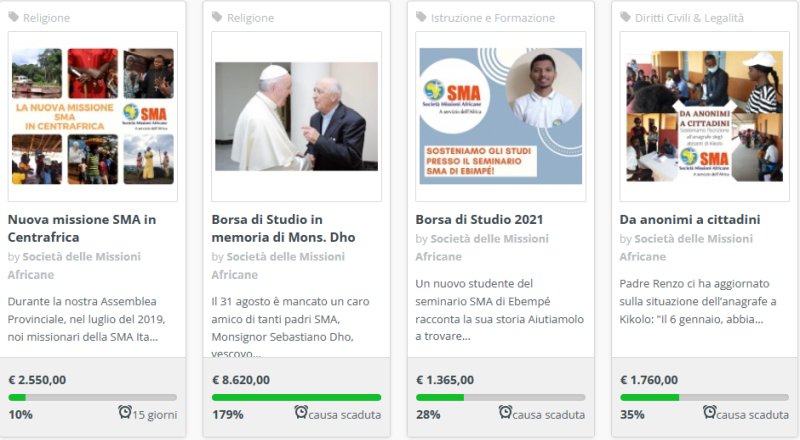
Task: Click the SMA seminary student banner image
Action: (x=501, y=116)
